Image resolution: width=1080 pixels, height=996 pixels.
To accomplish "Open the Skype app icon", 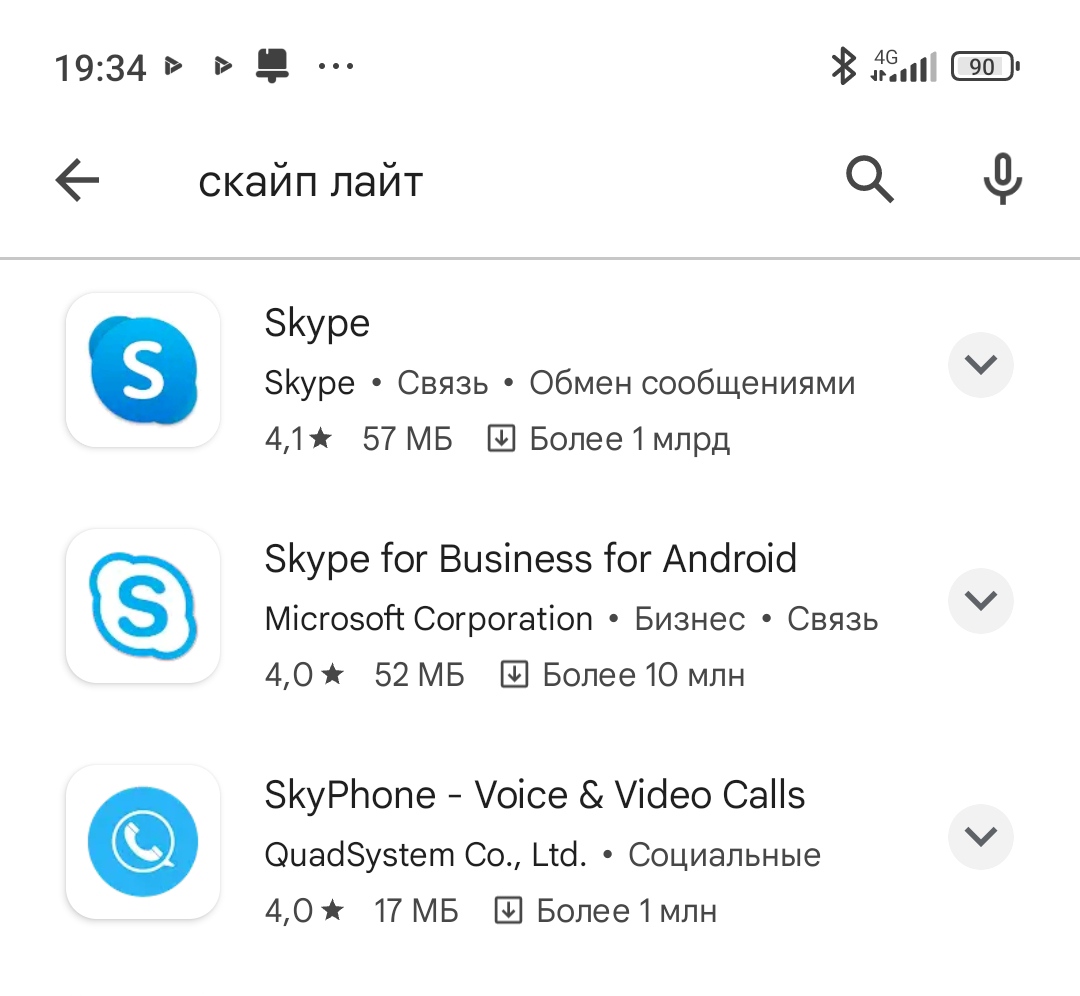I will tap(142, 369).
